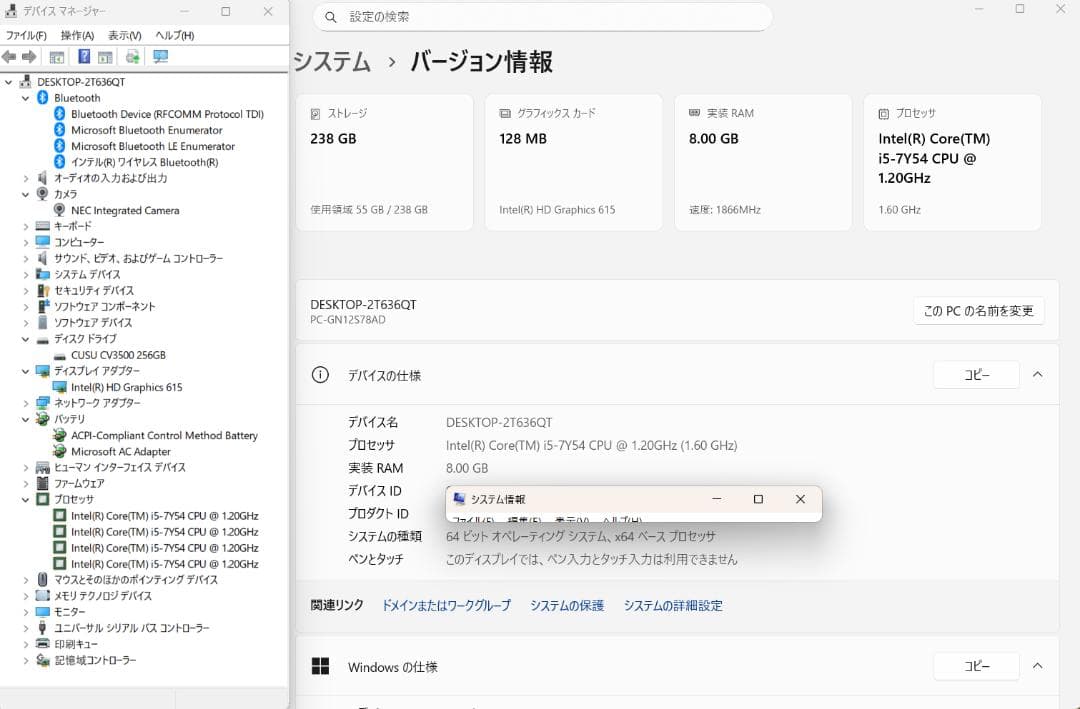
Task: Select NEC Integrated Camera device icon
Action: [x=61, y=210]
